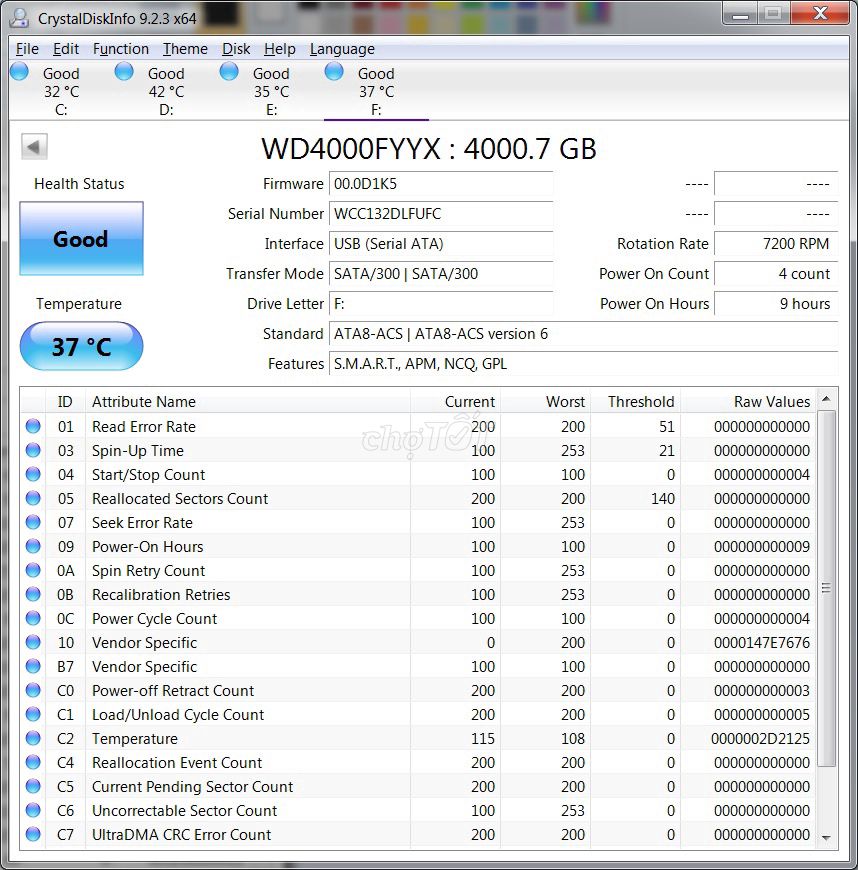Image resolution: width=858 pixels, height=870 pixels.
Task: Select drive C: status orb
Action: click(19, 72)
